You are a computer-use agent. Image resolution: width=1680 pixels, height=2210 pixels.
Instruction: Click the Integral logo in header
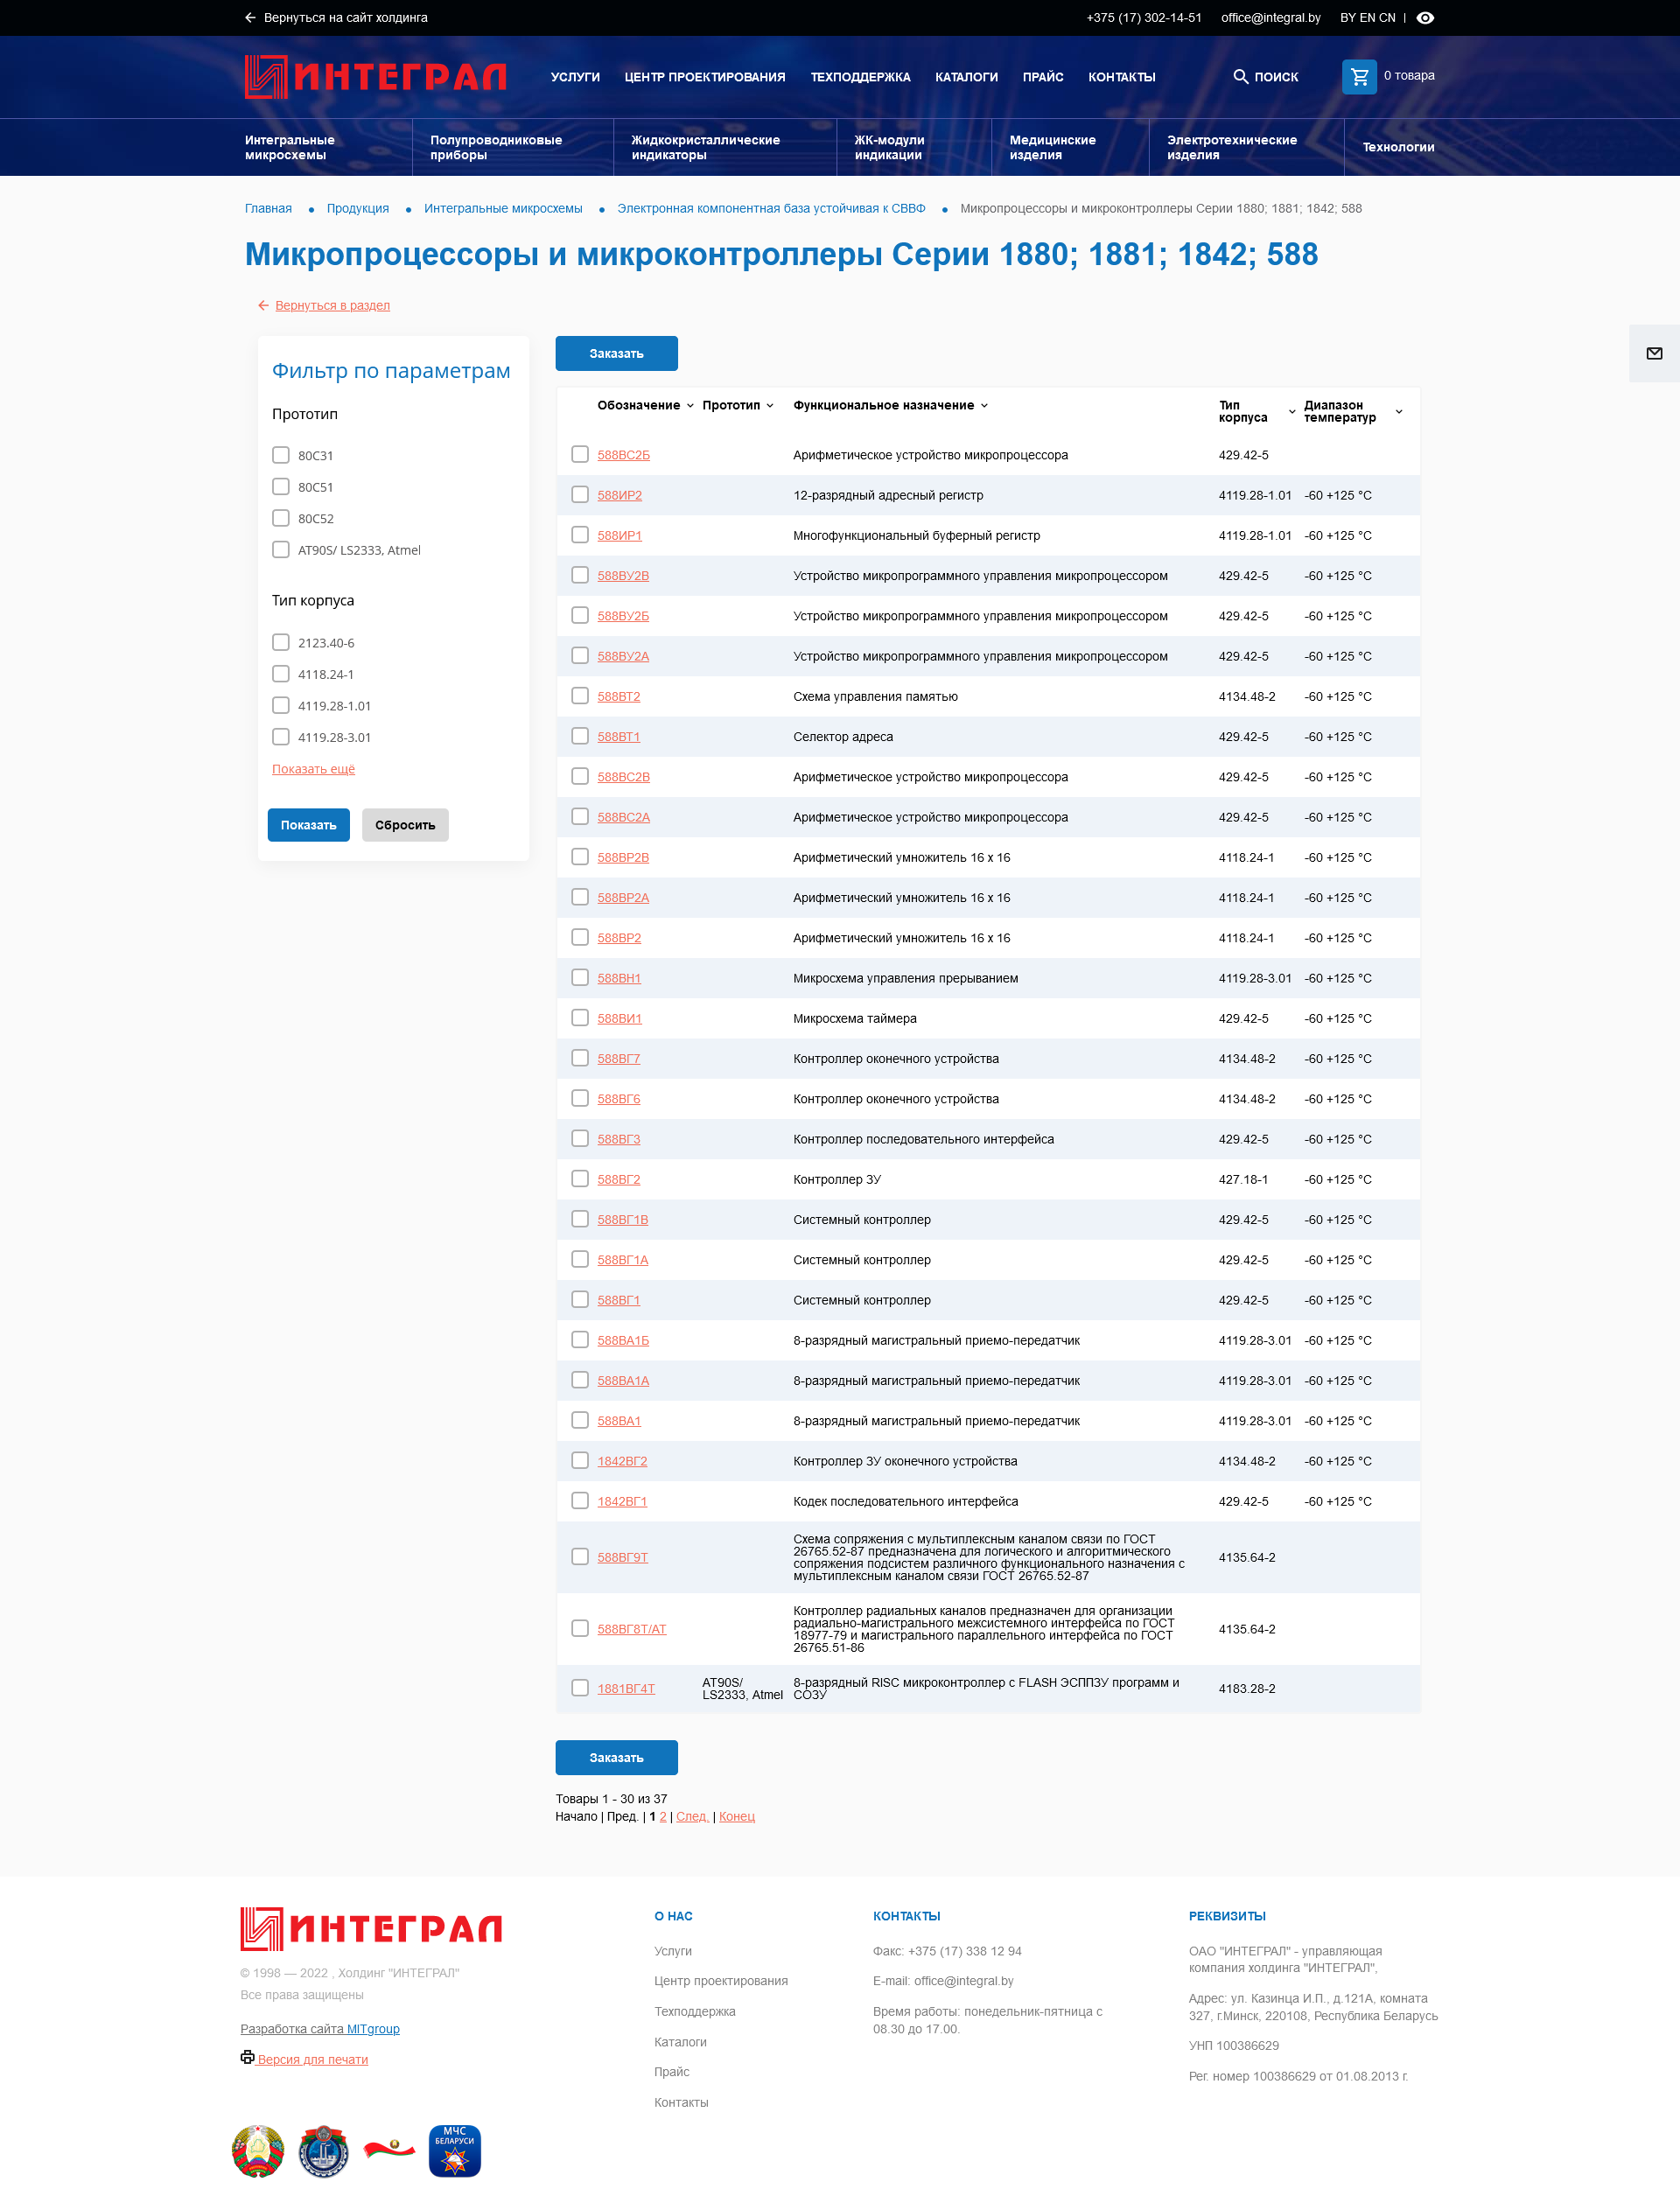pos(375,77)
